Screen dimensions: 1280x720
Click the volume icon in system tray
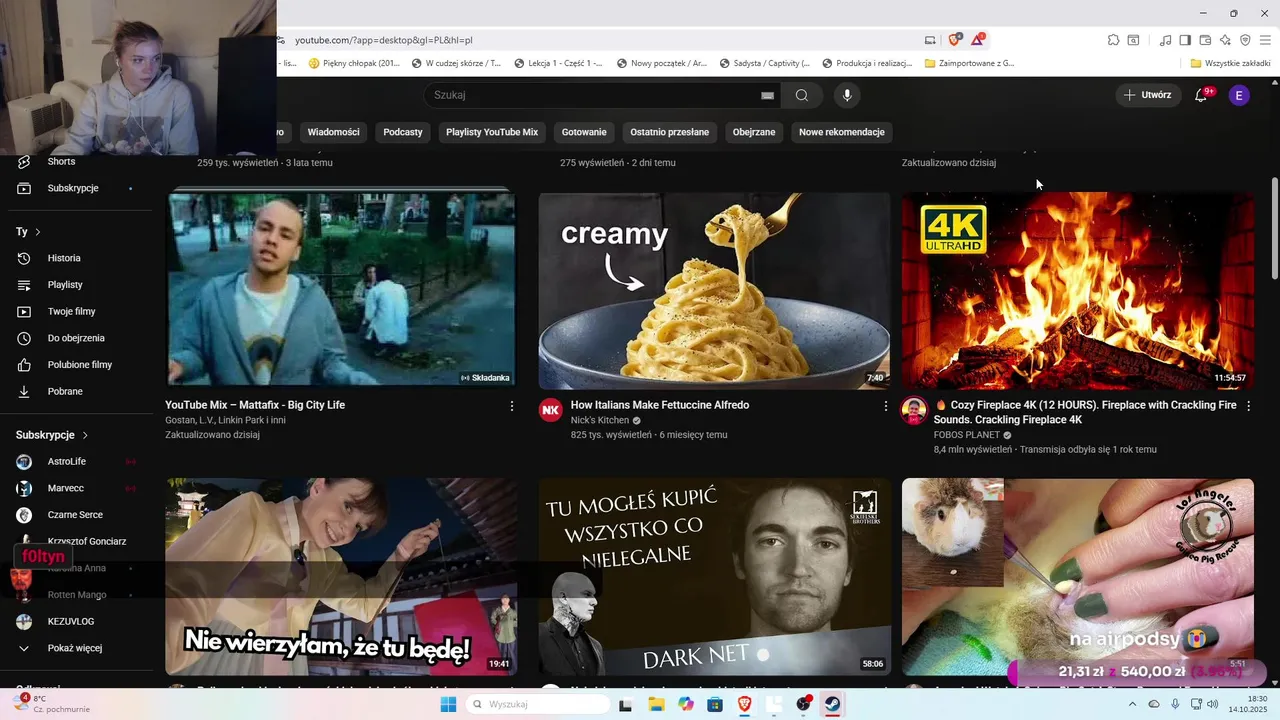click(1212, 704)
